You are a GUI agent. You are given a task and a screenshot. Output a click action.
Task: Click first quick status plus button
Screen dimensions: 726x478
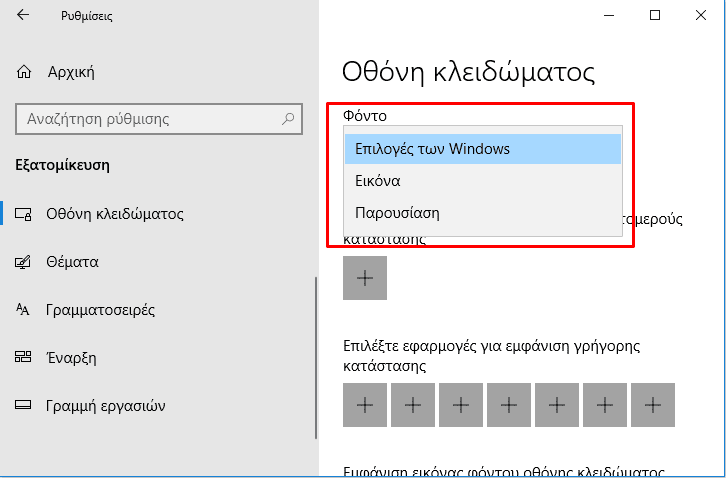click(x=365, y=405)
